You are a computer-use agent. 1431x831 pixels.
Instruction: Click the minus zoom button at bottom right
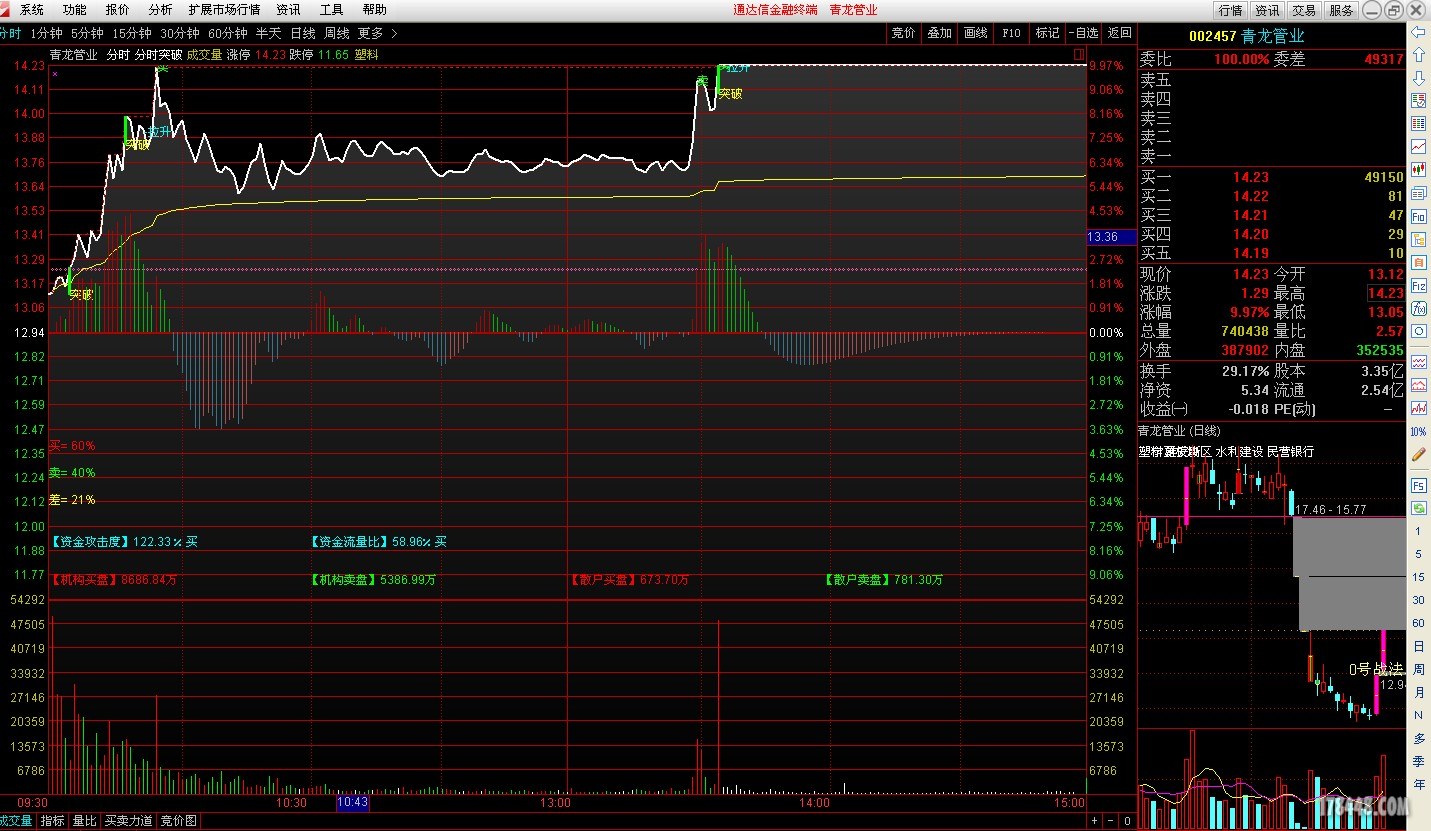1110,821
